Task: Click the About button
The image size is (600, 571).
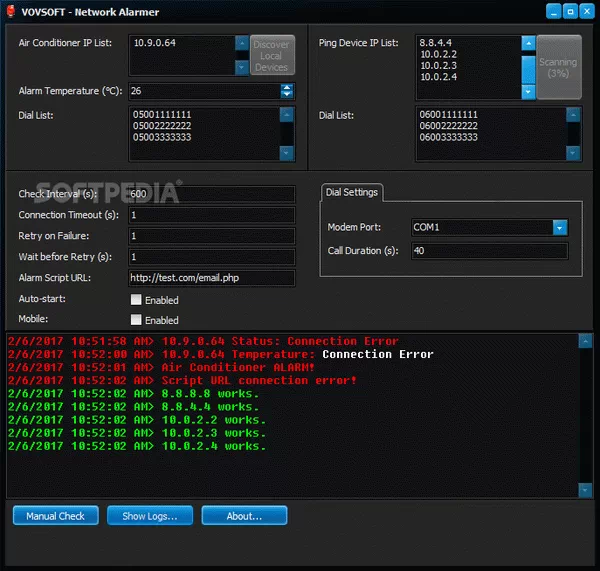Action: (244, 516)
